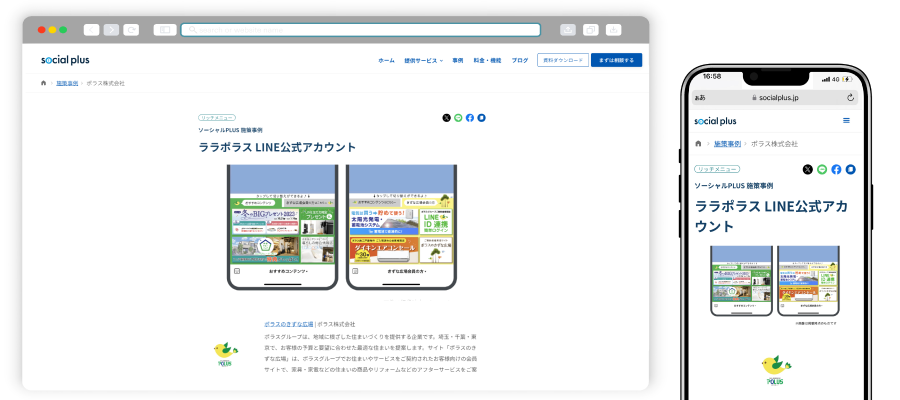Share to Facebook on desktop page
The image size is (900, 400).
(470, 118)
